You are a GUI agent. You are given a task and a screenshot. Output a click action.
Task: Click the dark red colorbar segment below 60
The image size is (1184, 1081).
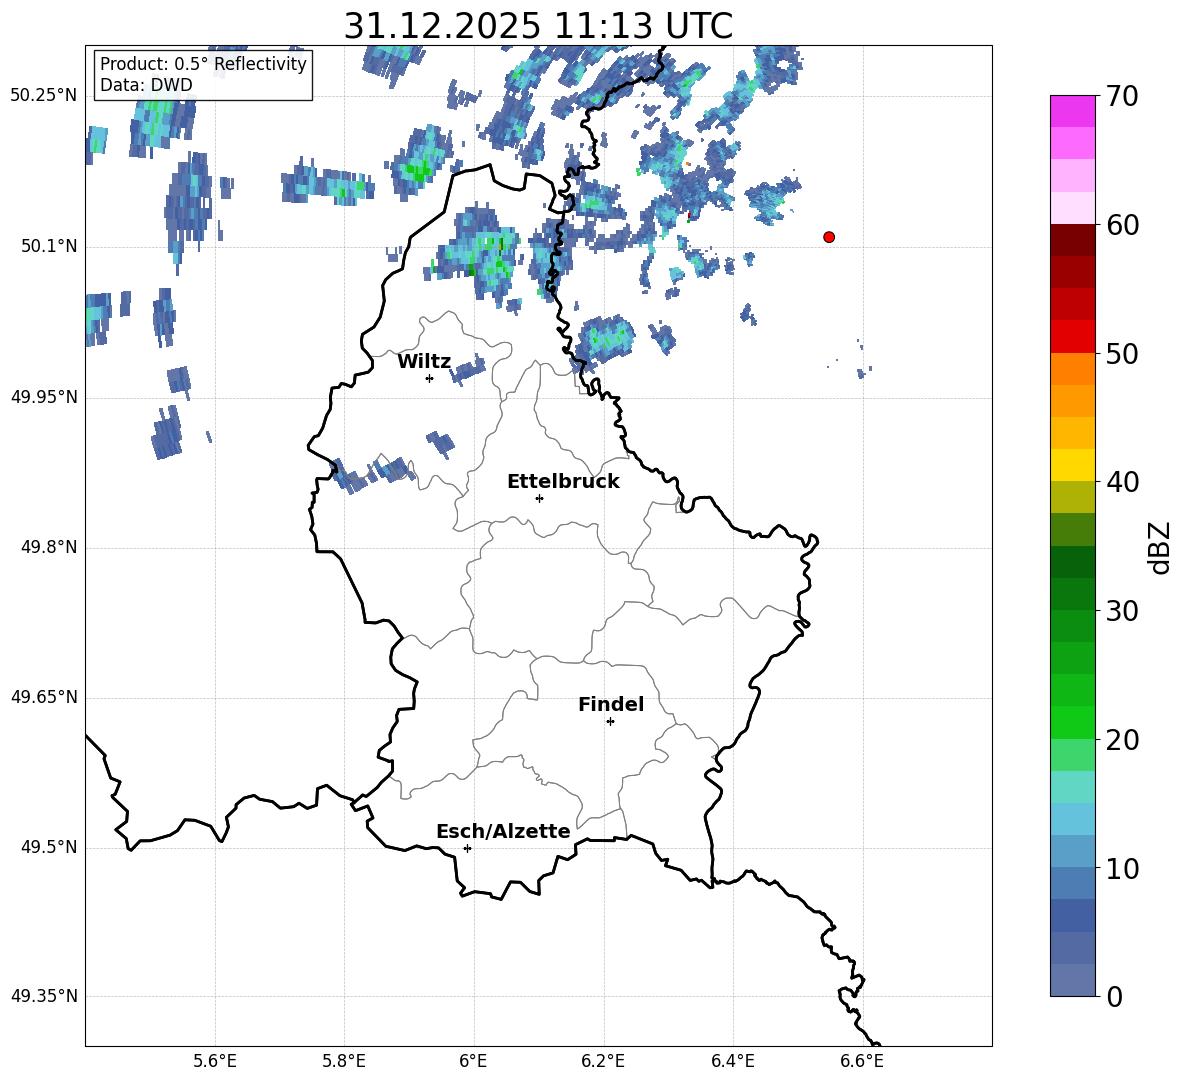(x=1072, y=240)
